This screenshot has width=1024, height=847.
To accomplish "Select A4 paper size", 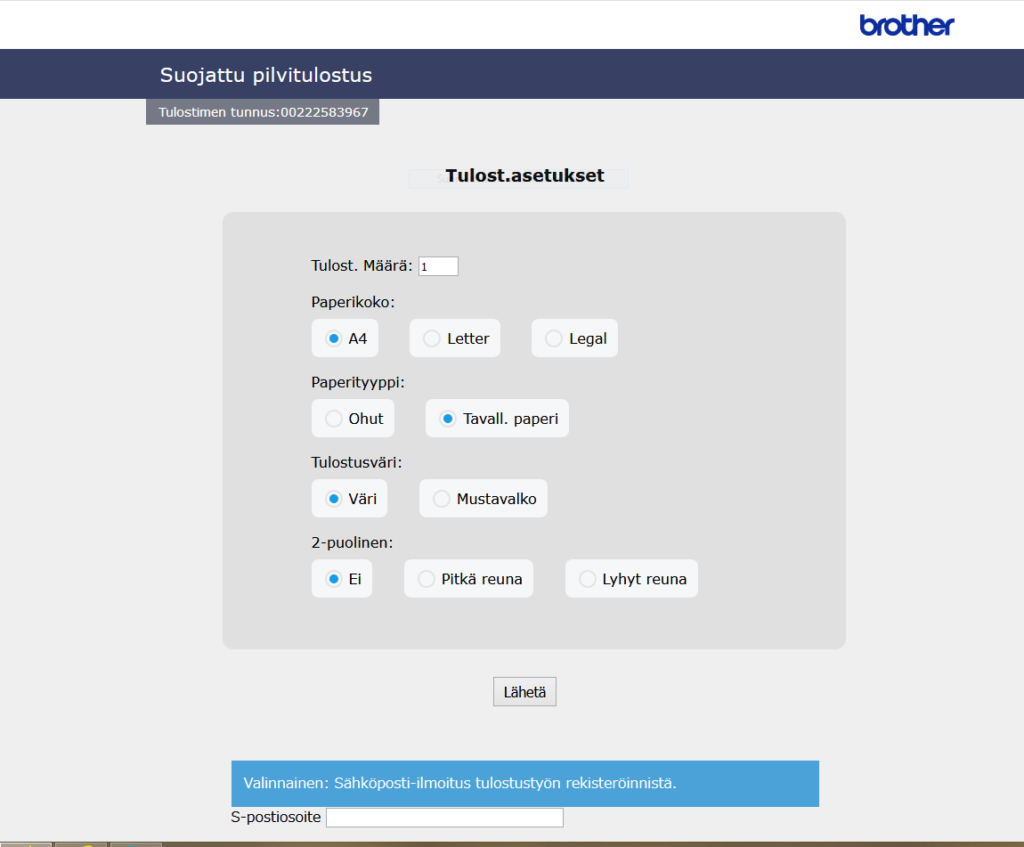I will (x=335, y=339).
